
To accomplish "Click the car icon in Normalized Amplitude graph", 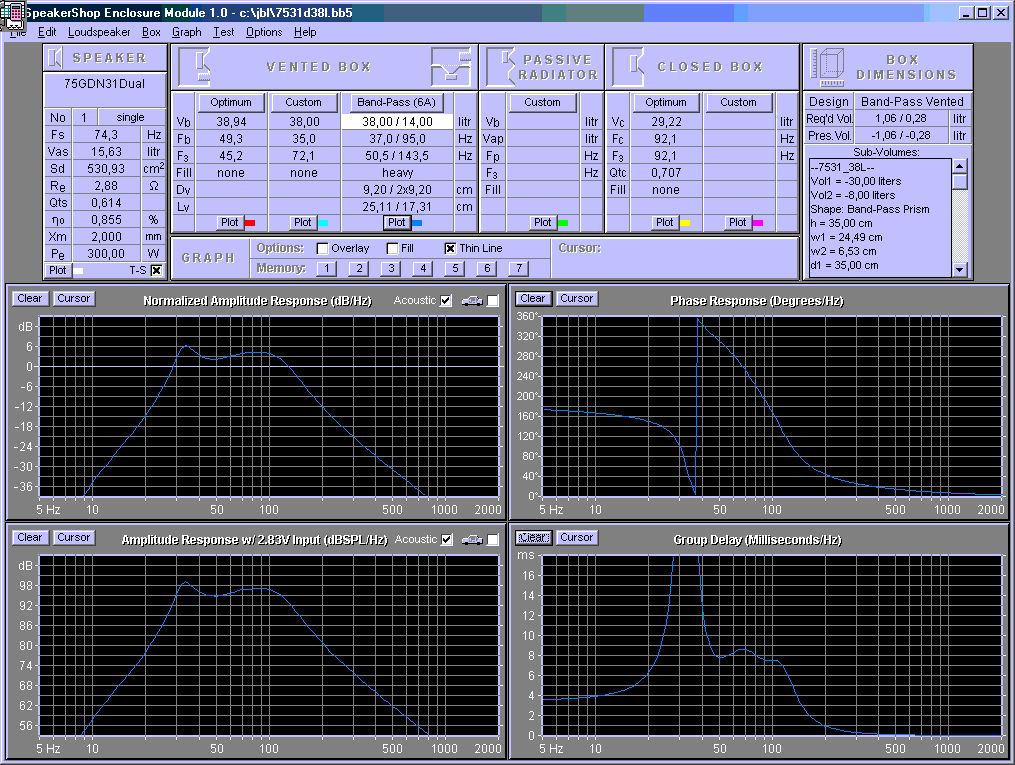I will pos(472,300).
